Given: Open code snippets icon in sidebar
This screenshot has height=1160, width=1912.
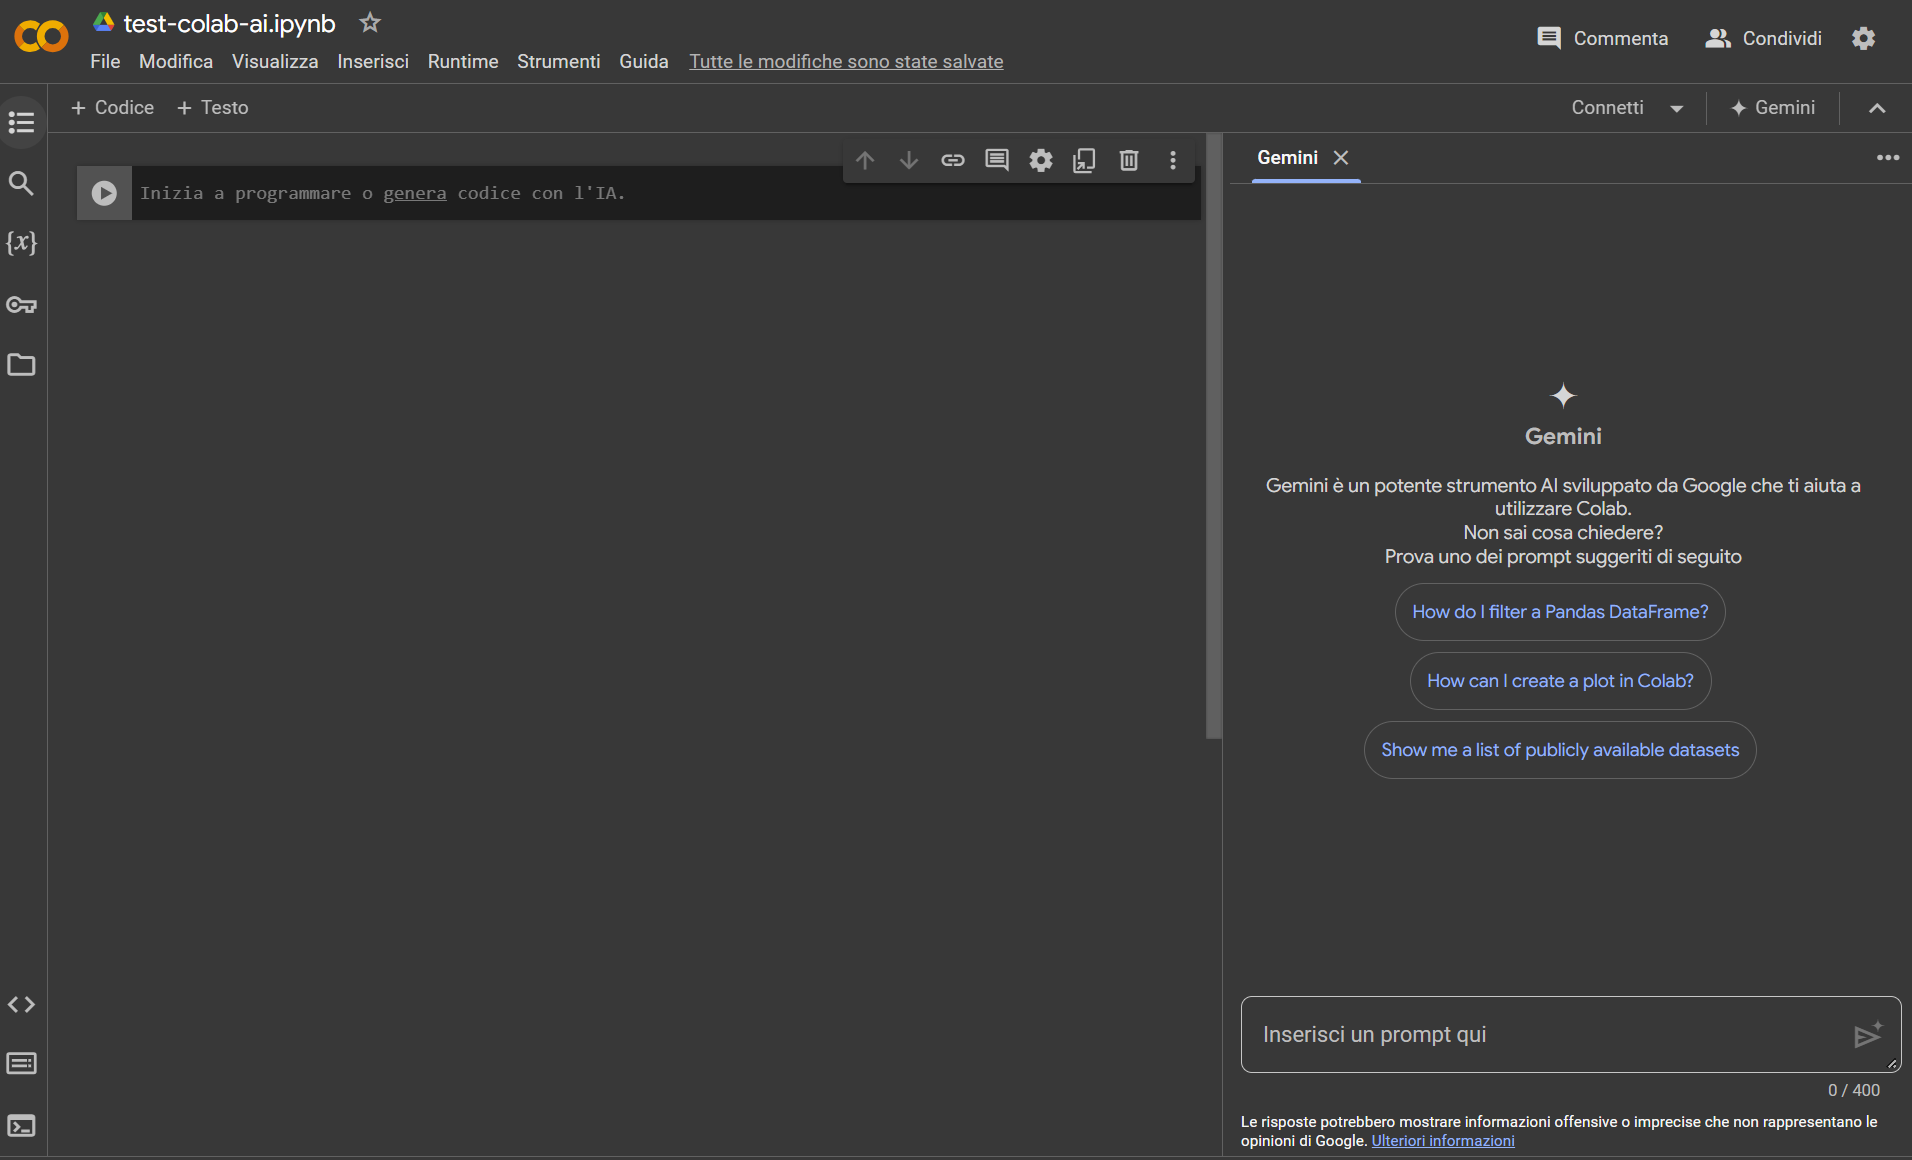Looking at the screenshot, I should click(x=21, y=1005).
